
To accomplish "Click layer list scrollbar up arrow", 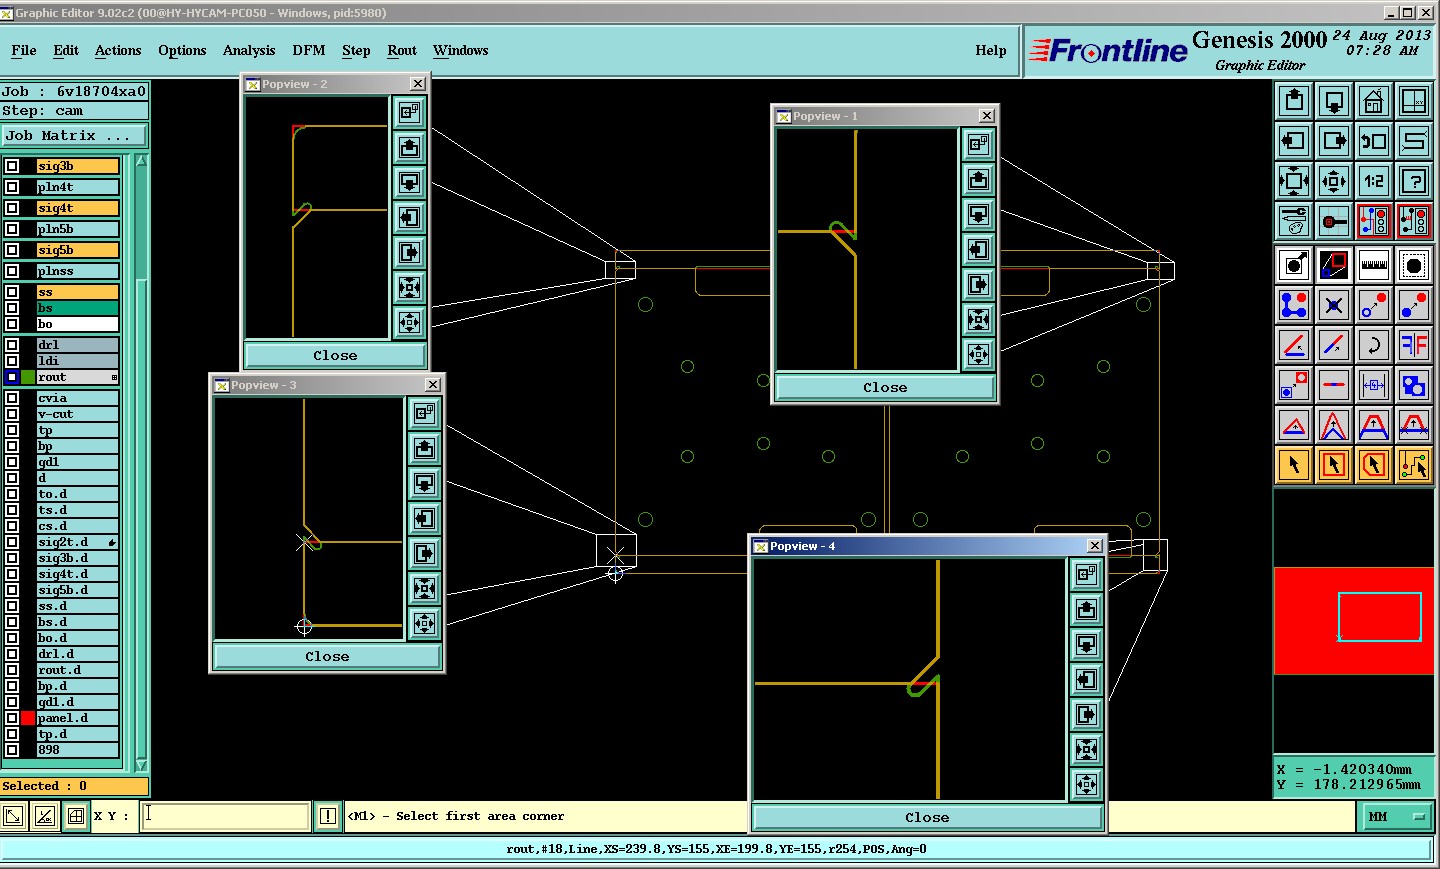I will click(x=141, y=160).
